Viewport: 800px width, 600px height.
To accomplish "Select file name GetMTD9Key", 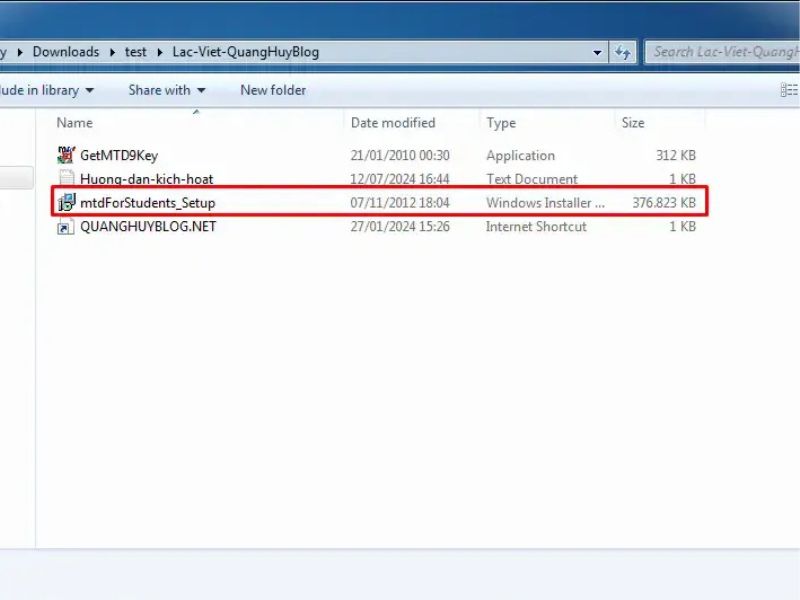I will (119, 156).
